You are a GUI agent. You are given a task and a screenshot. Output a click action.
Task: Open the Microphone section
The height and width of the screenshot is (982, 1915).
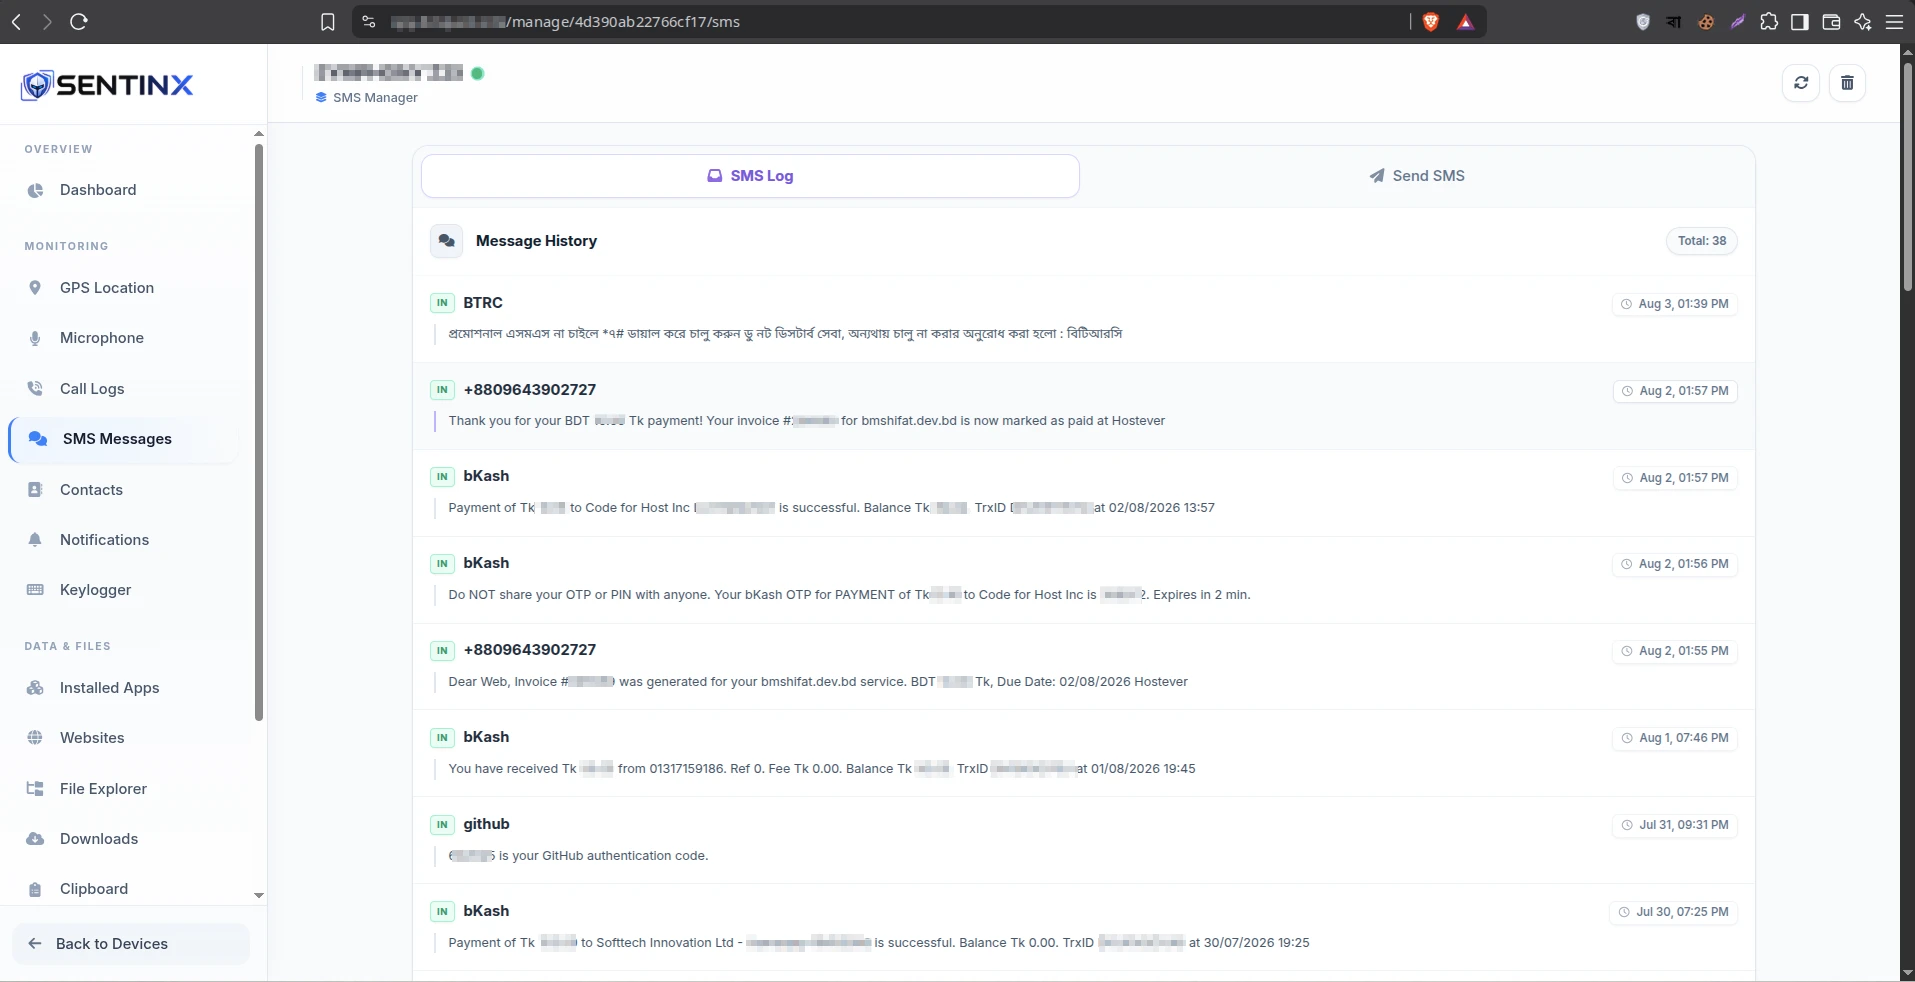coord(102,338)
